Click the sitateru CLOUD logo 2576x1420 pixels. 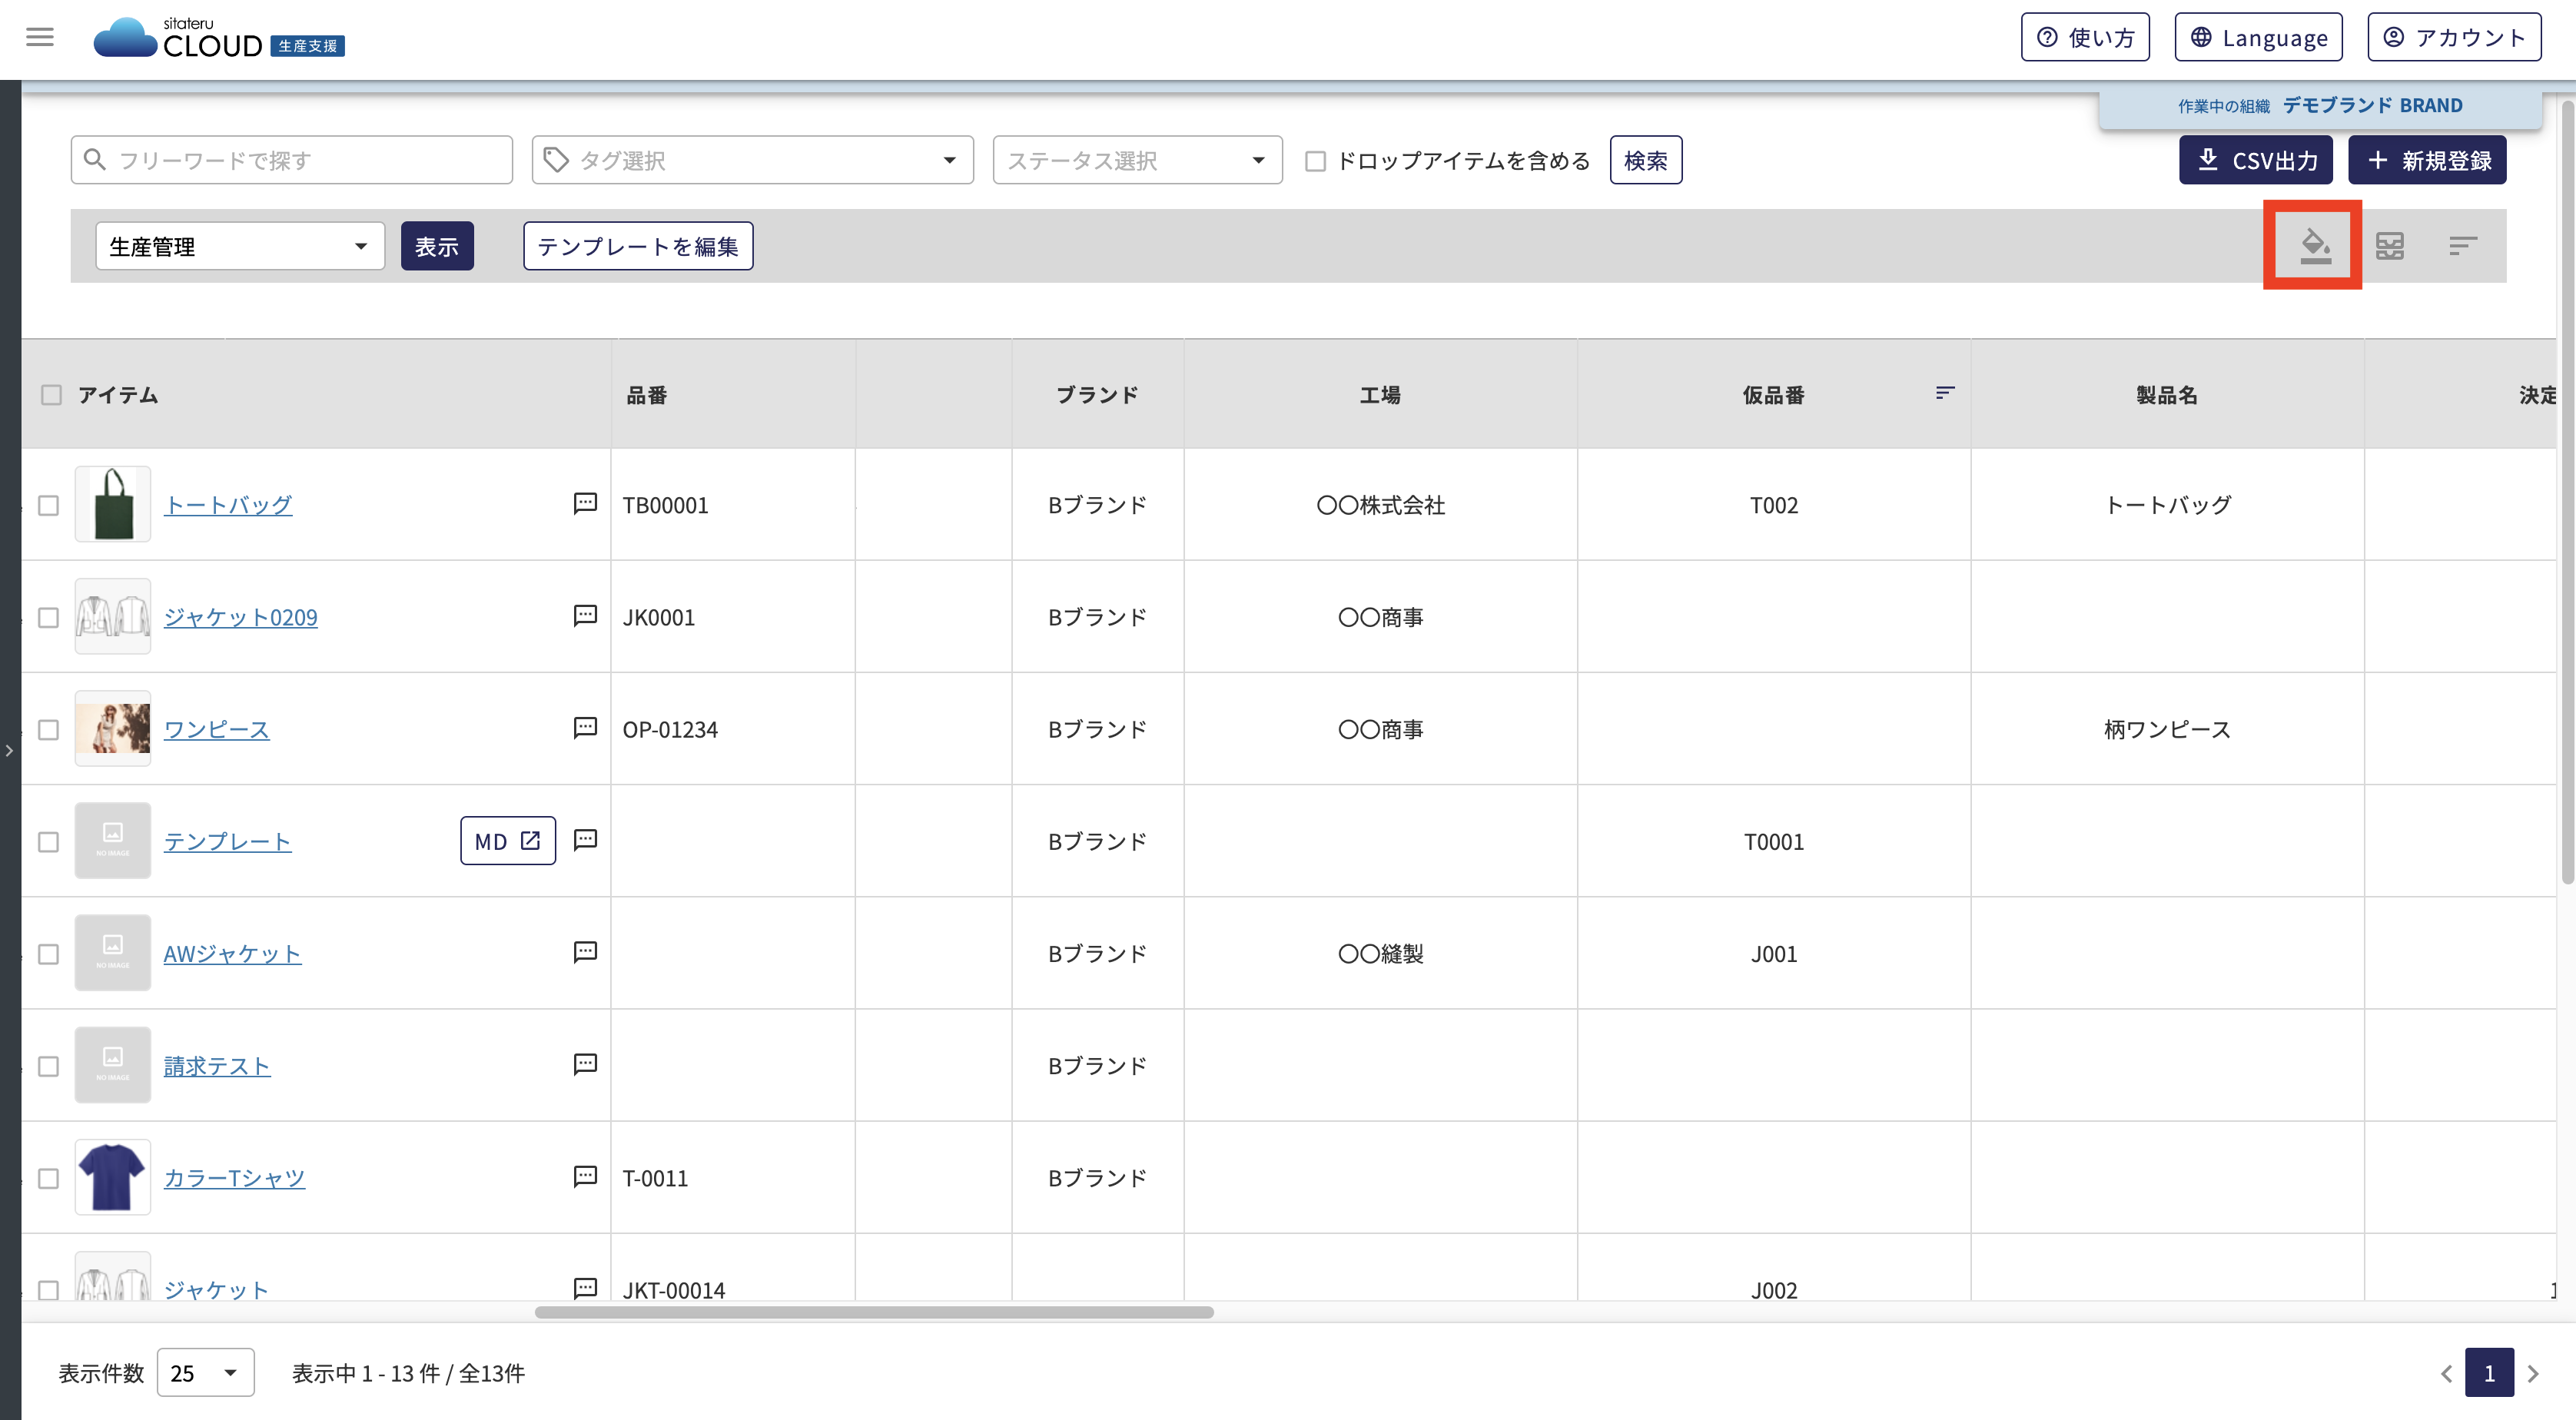[218, 38]
